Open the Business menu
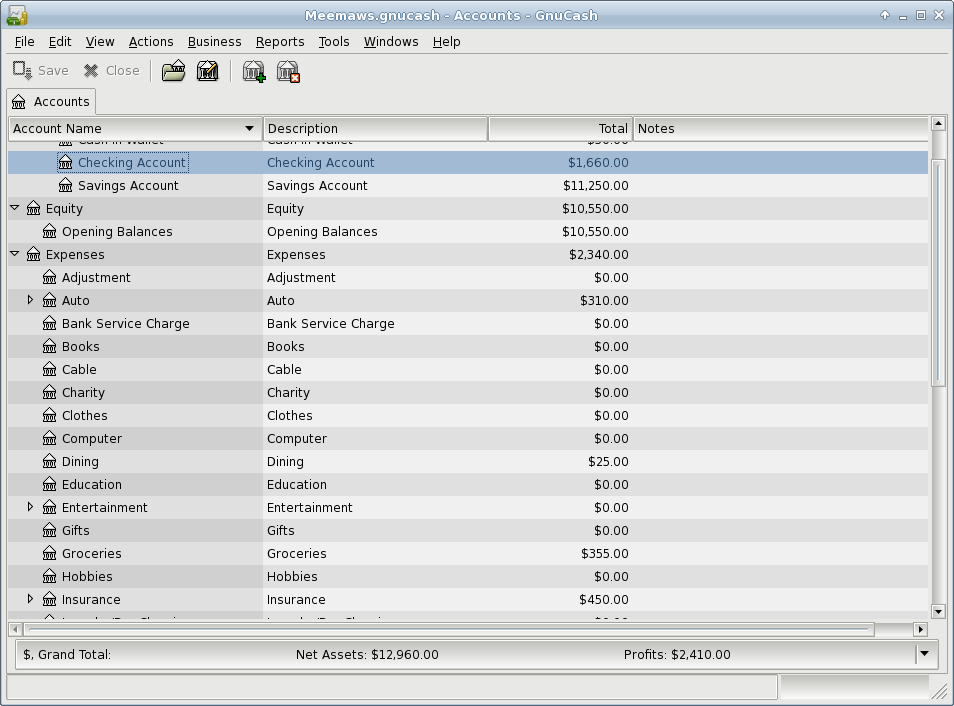Screen dimensions: 954x706 pos(214,41)
